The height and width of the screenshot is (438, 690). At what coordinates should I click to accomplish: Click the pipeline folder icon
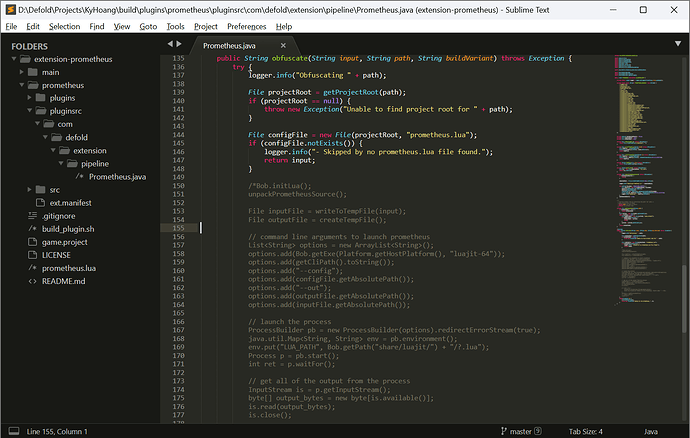point(72,163)
